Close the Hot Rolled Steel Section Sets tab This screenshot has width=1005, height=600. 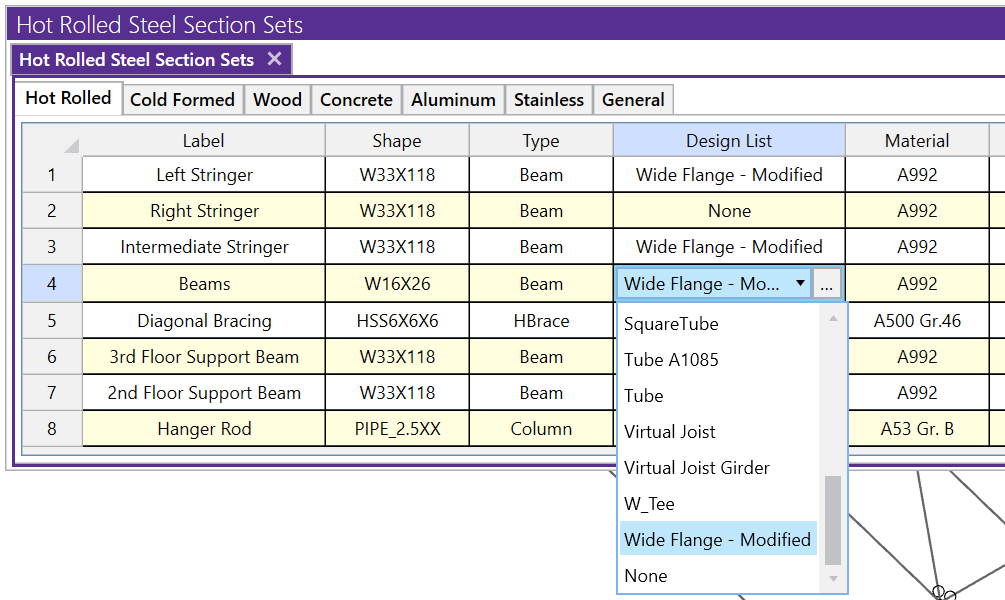(x=274, y=59)
